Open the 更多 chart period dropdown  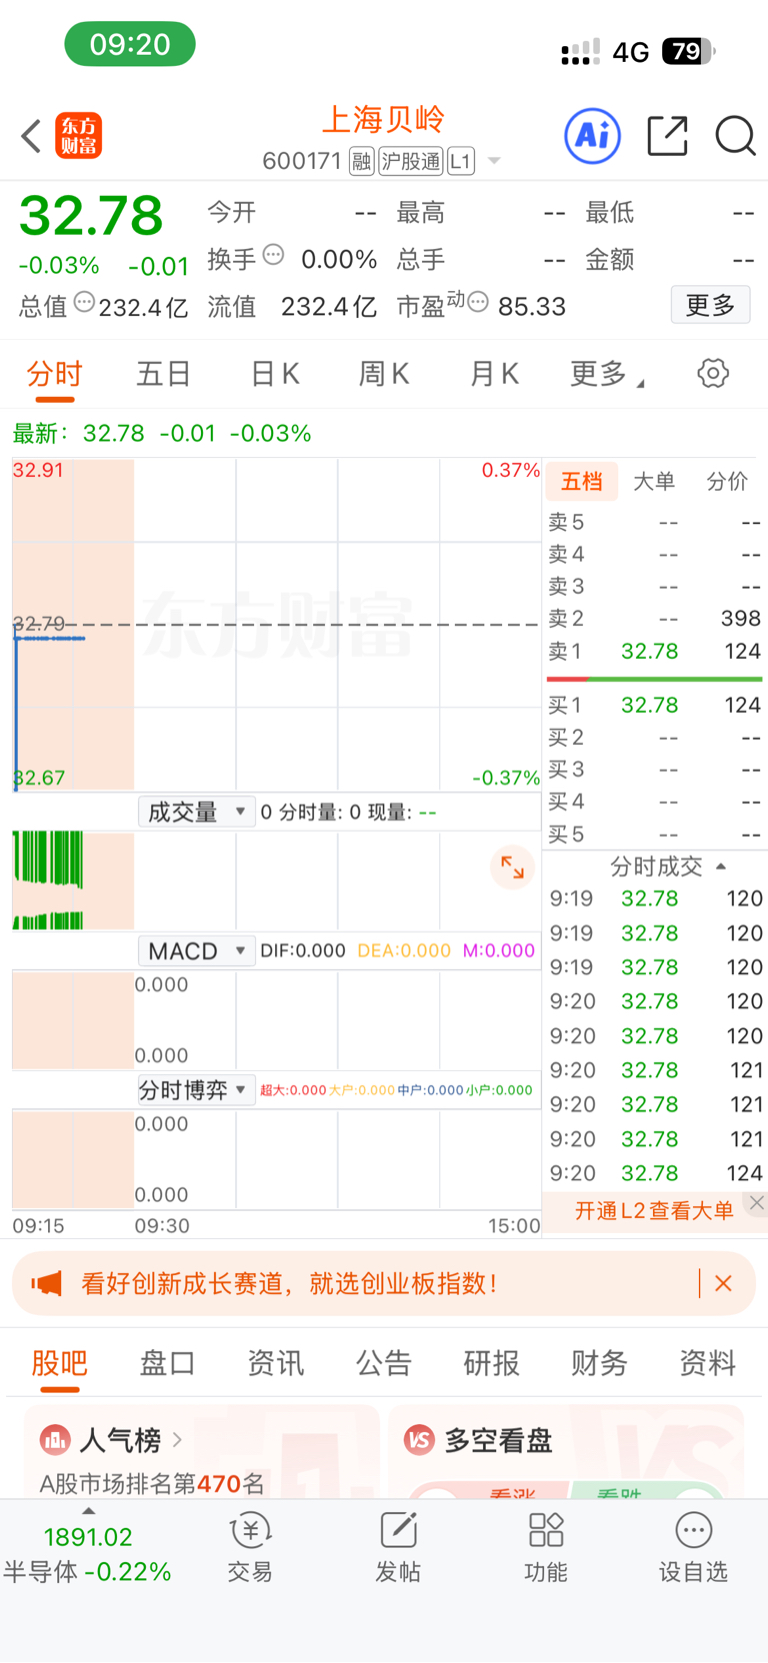[x=607, y=374]
